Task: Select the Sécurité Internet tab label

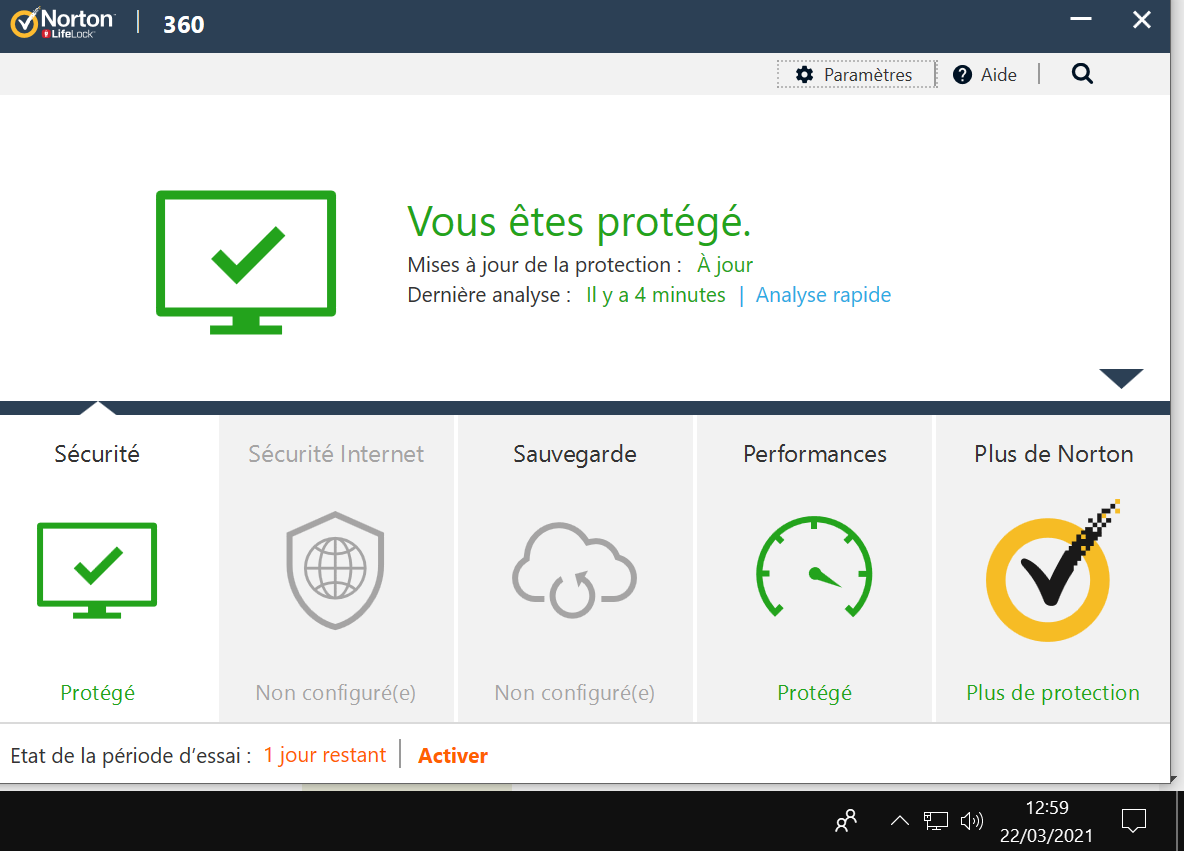Action: [336, 454]
